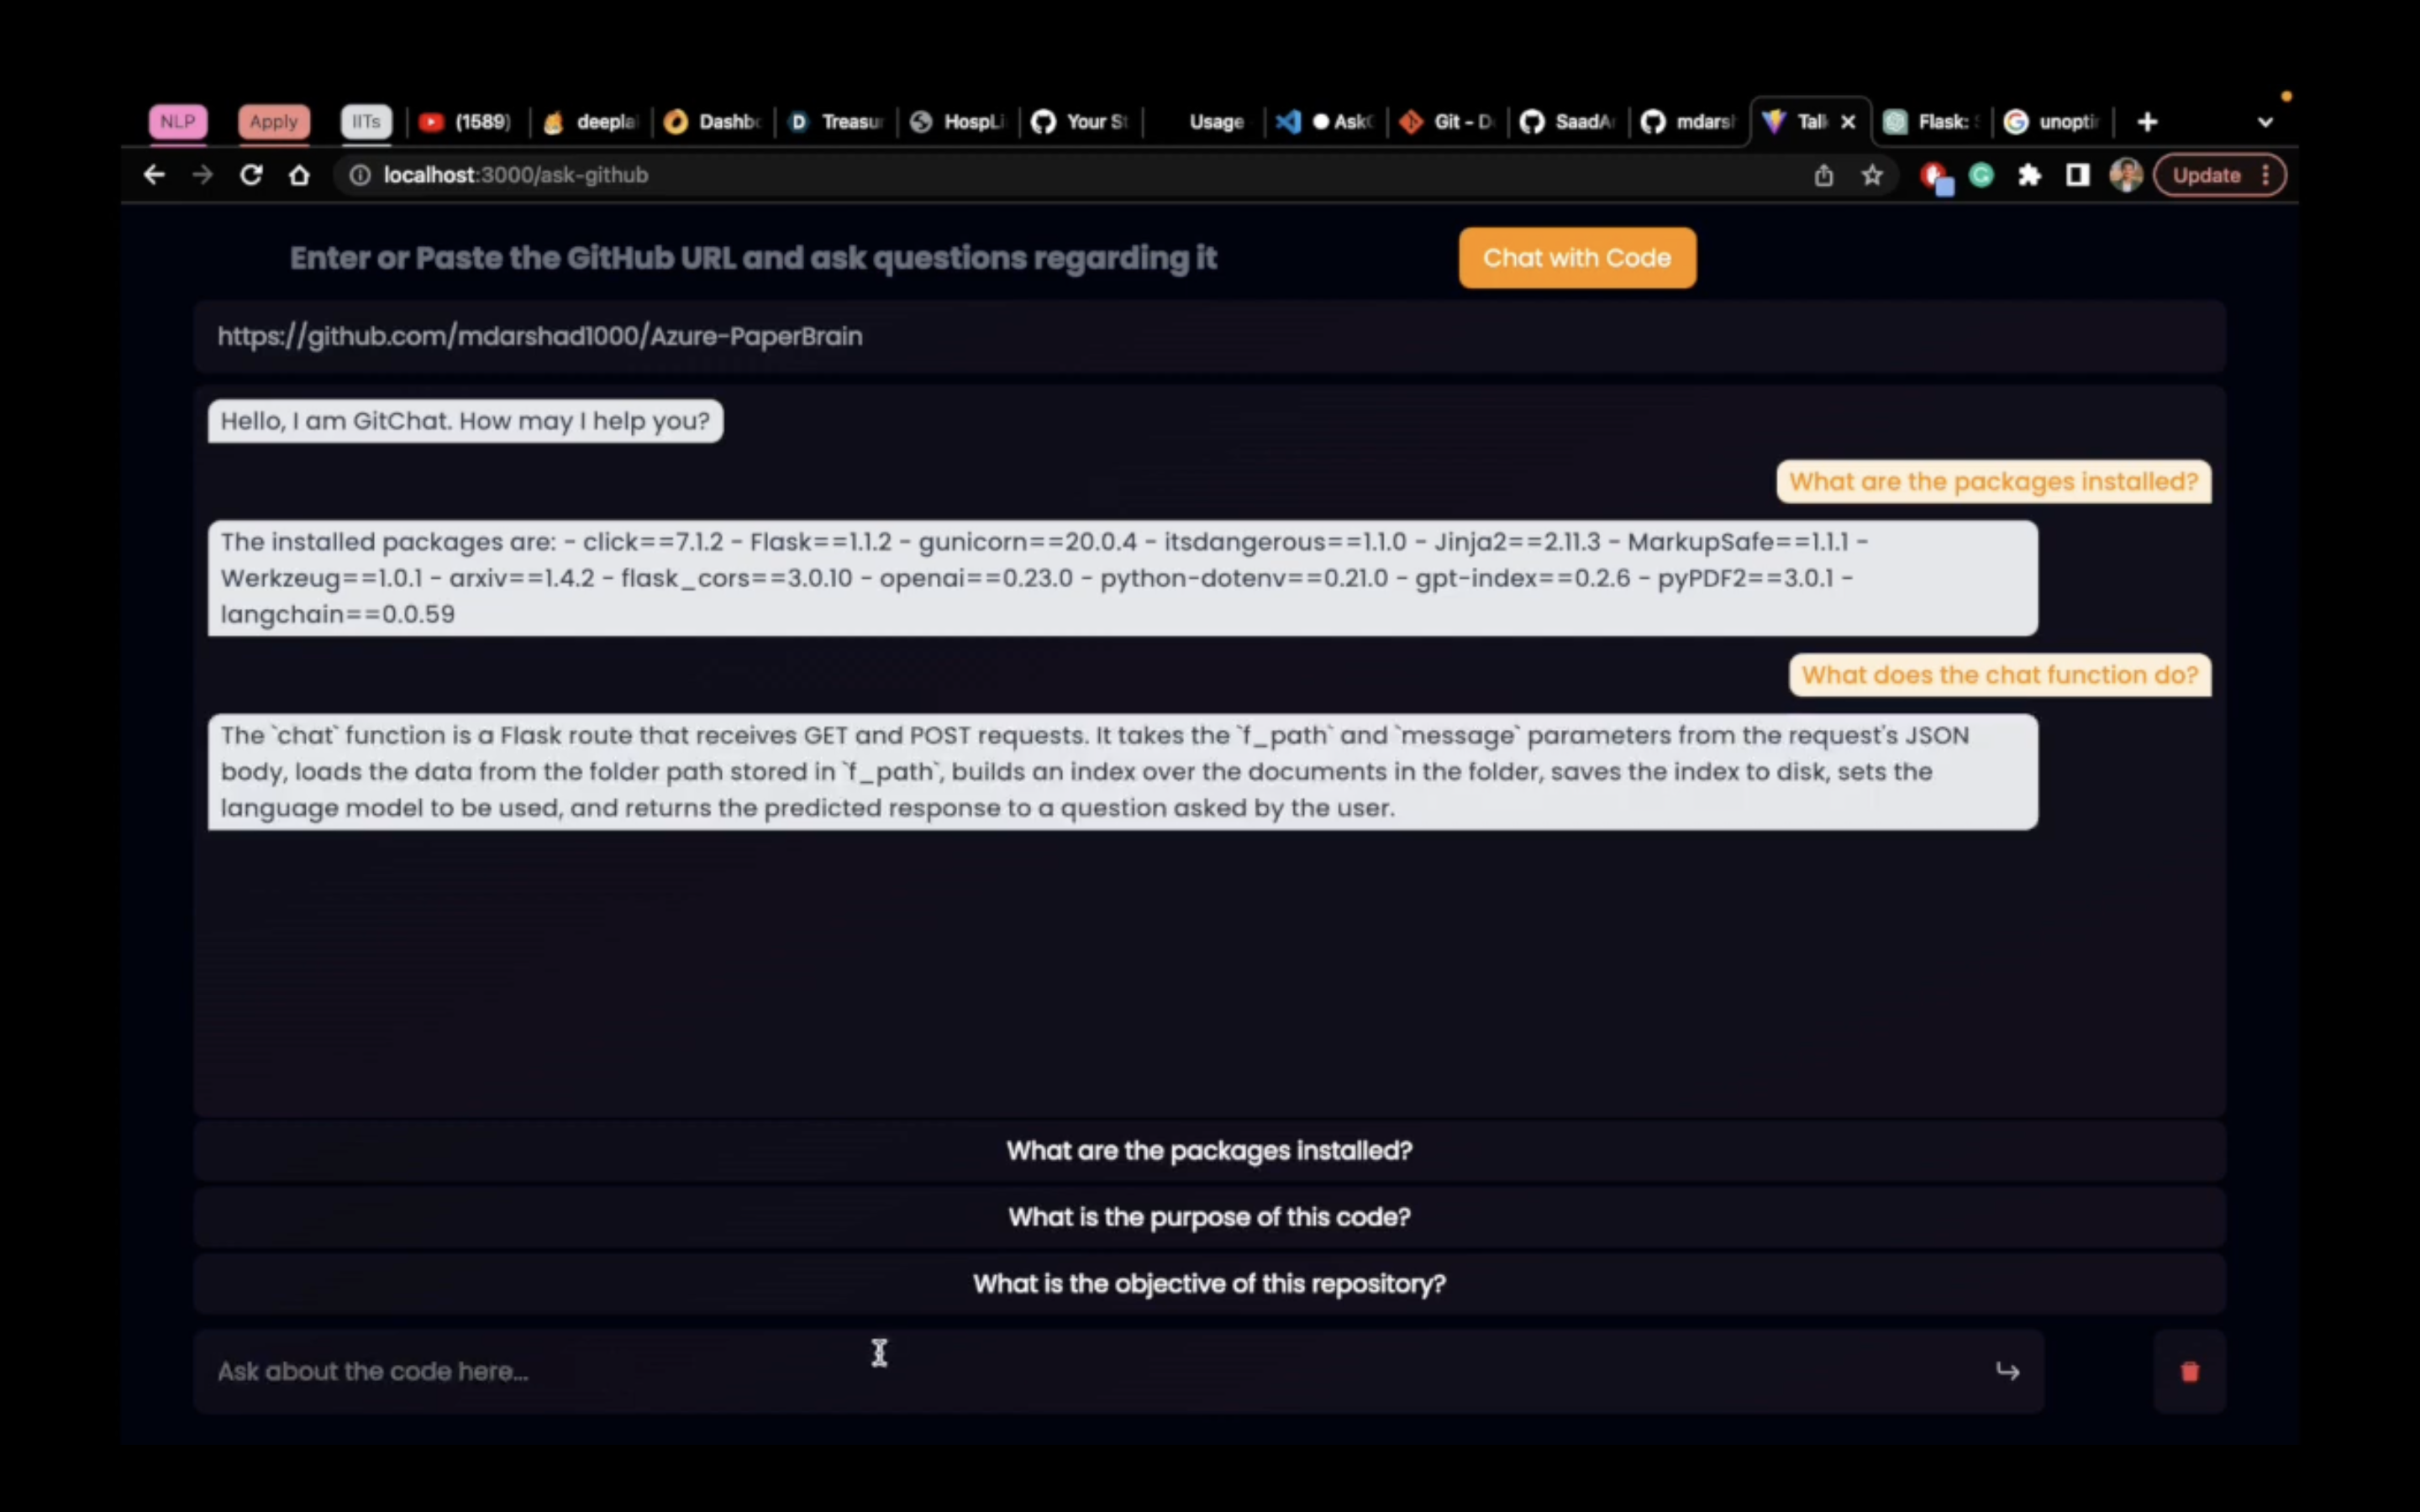Click the red trash icon to clear chat
The height and width of the screenshot is (1512, 2420).
[2189, 1371]
